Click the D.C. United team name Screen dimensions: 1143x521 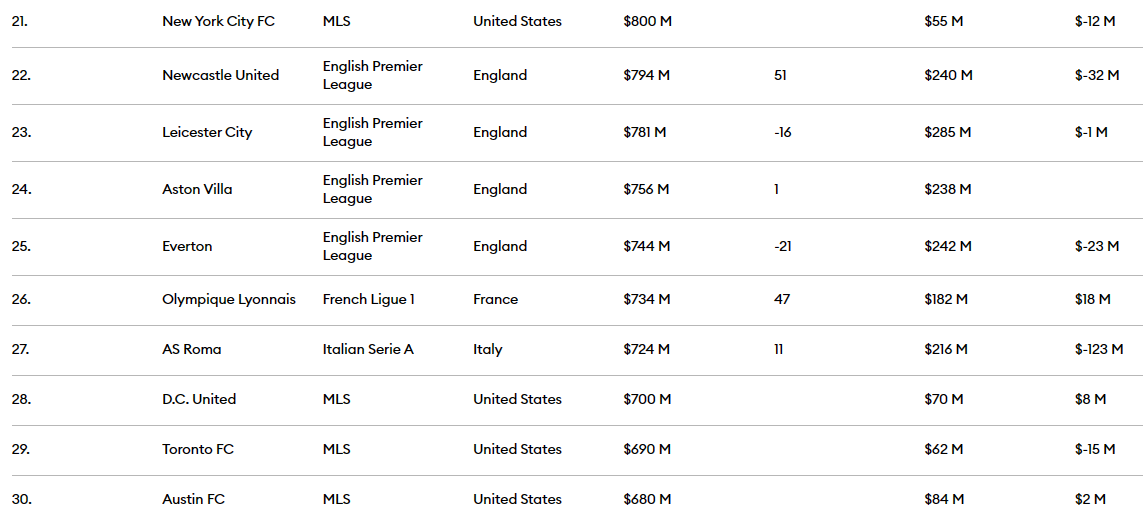tap(199, 399)
